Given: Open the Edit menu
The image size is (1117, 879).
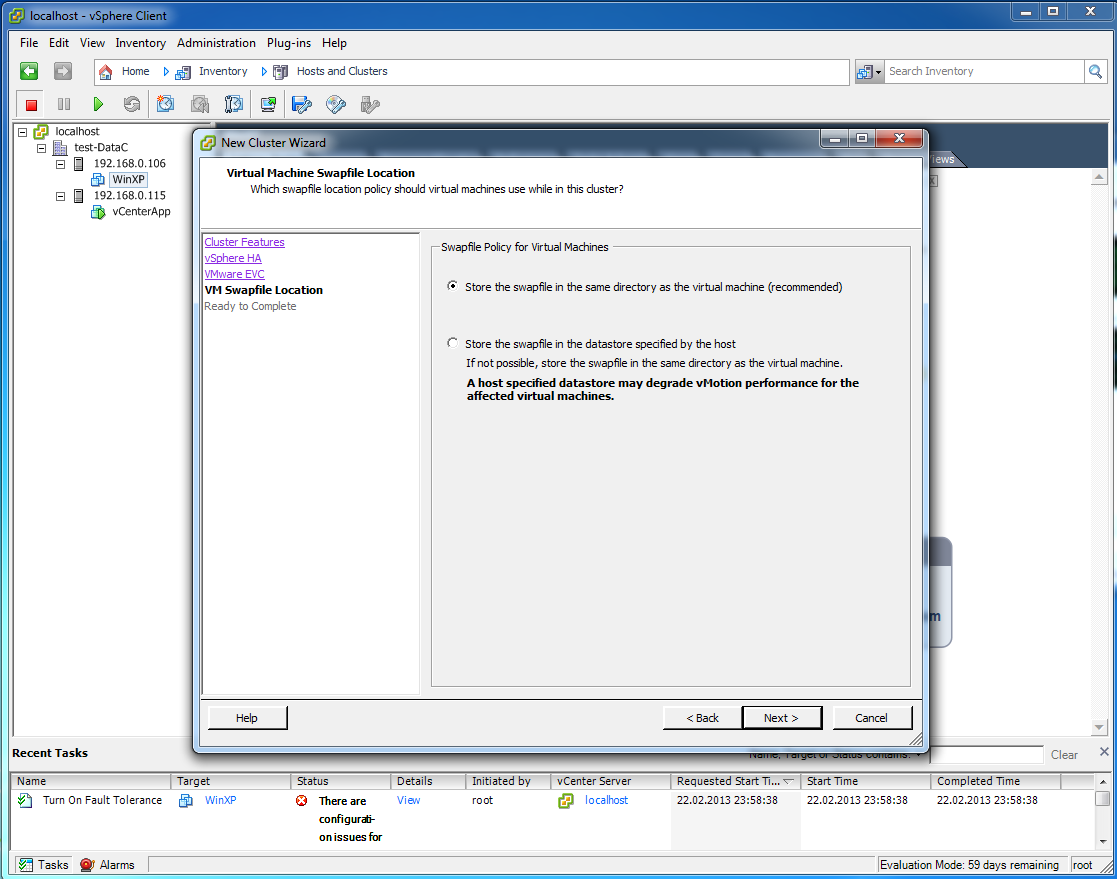Looking at the screenshot, I should pos(58,43).
